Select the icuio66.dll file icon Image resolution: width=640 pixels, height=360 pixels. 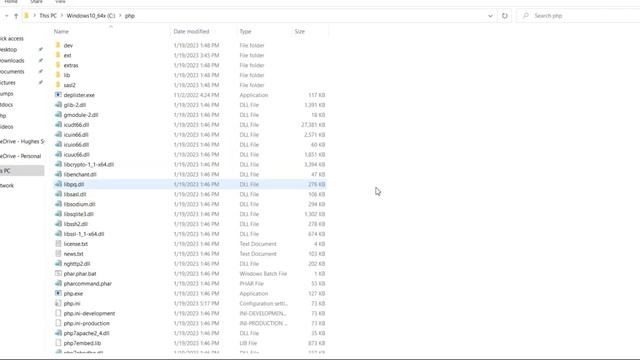pos(58,144)
